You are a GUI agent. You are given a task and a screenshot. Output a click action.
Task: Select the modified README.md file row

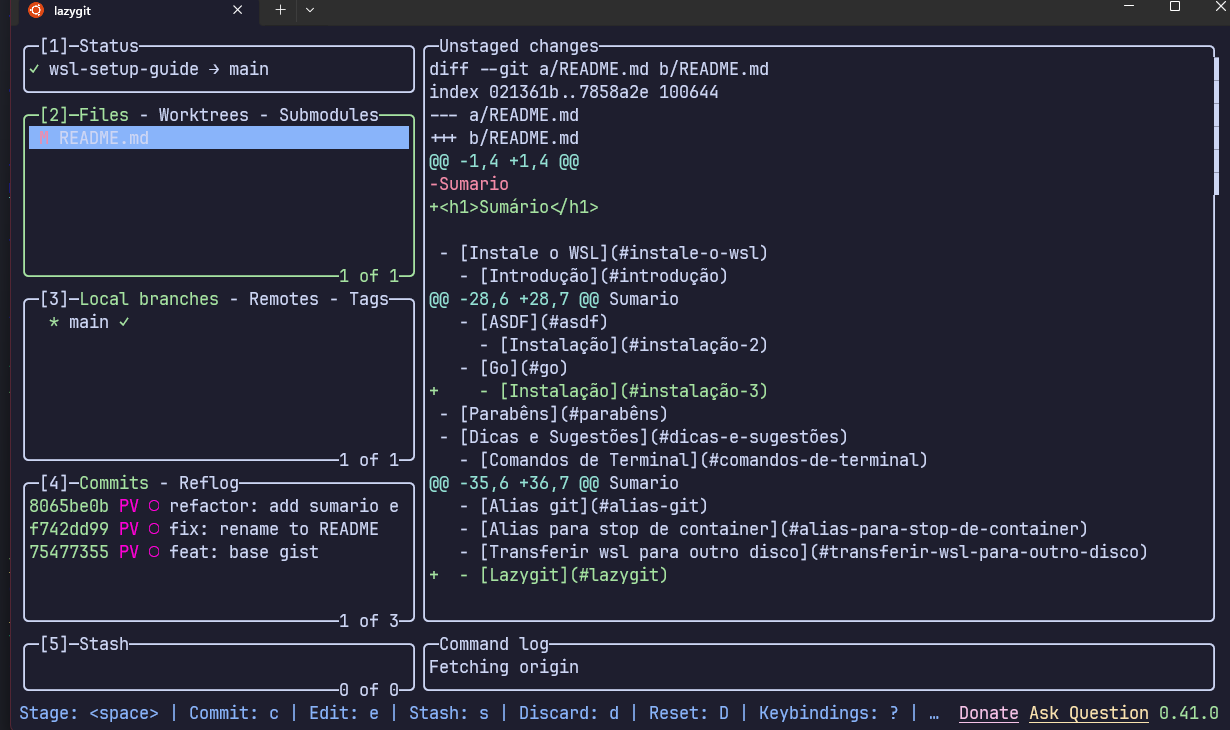tap(219, 138)
